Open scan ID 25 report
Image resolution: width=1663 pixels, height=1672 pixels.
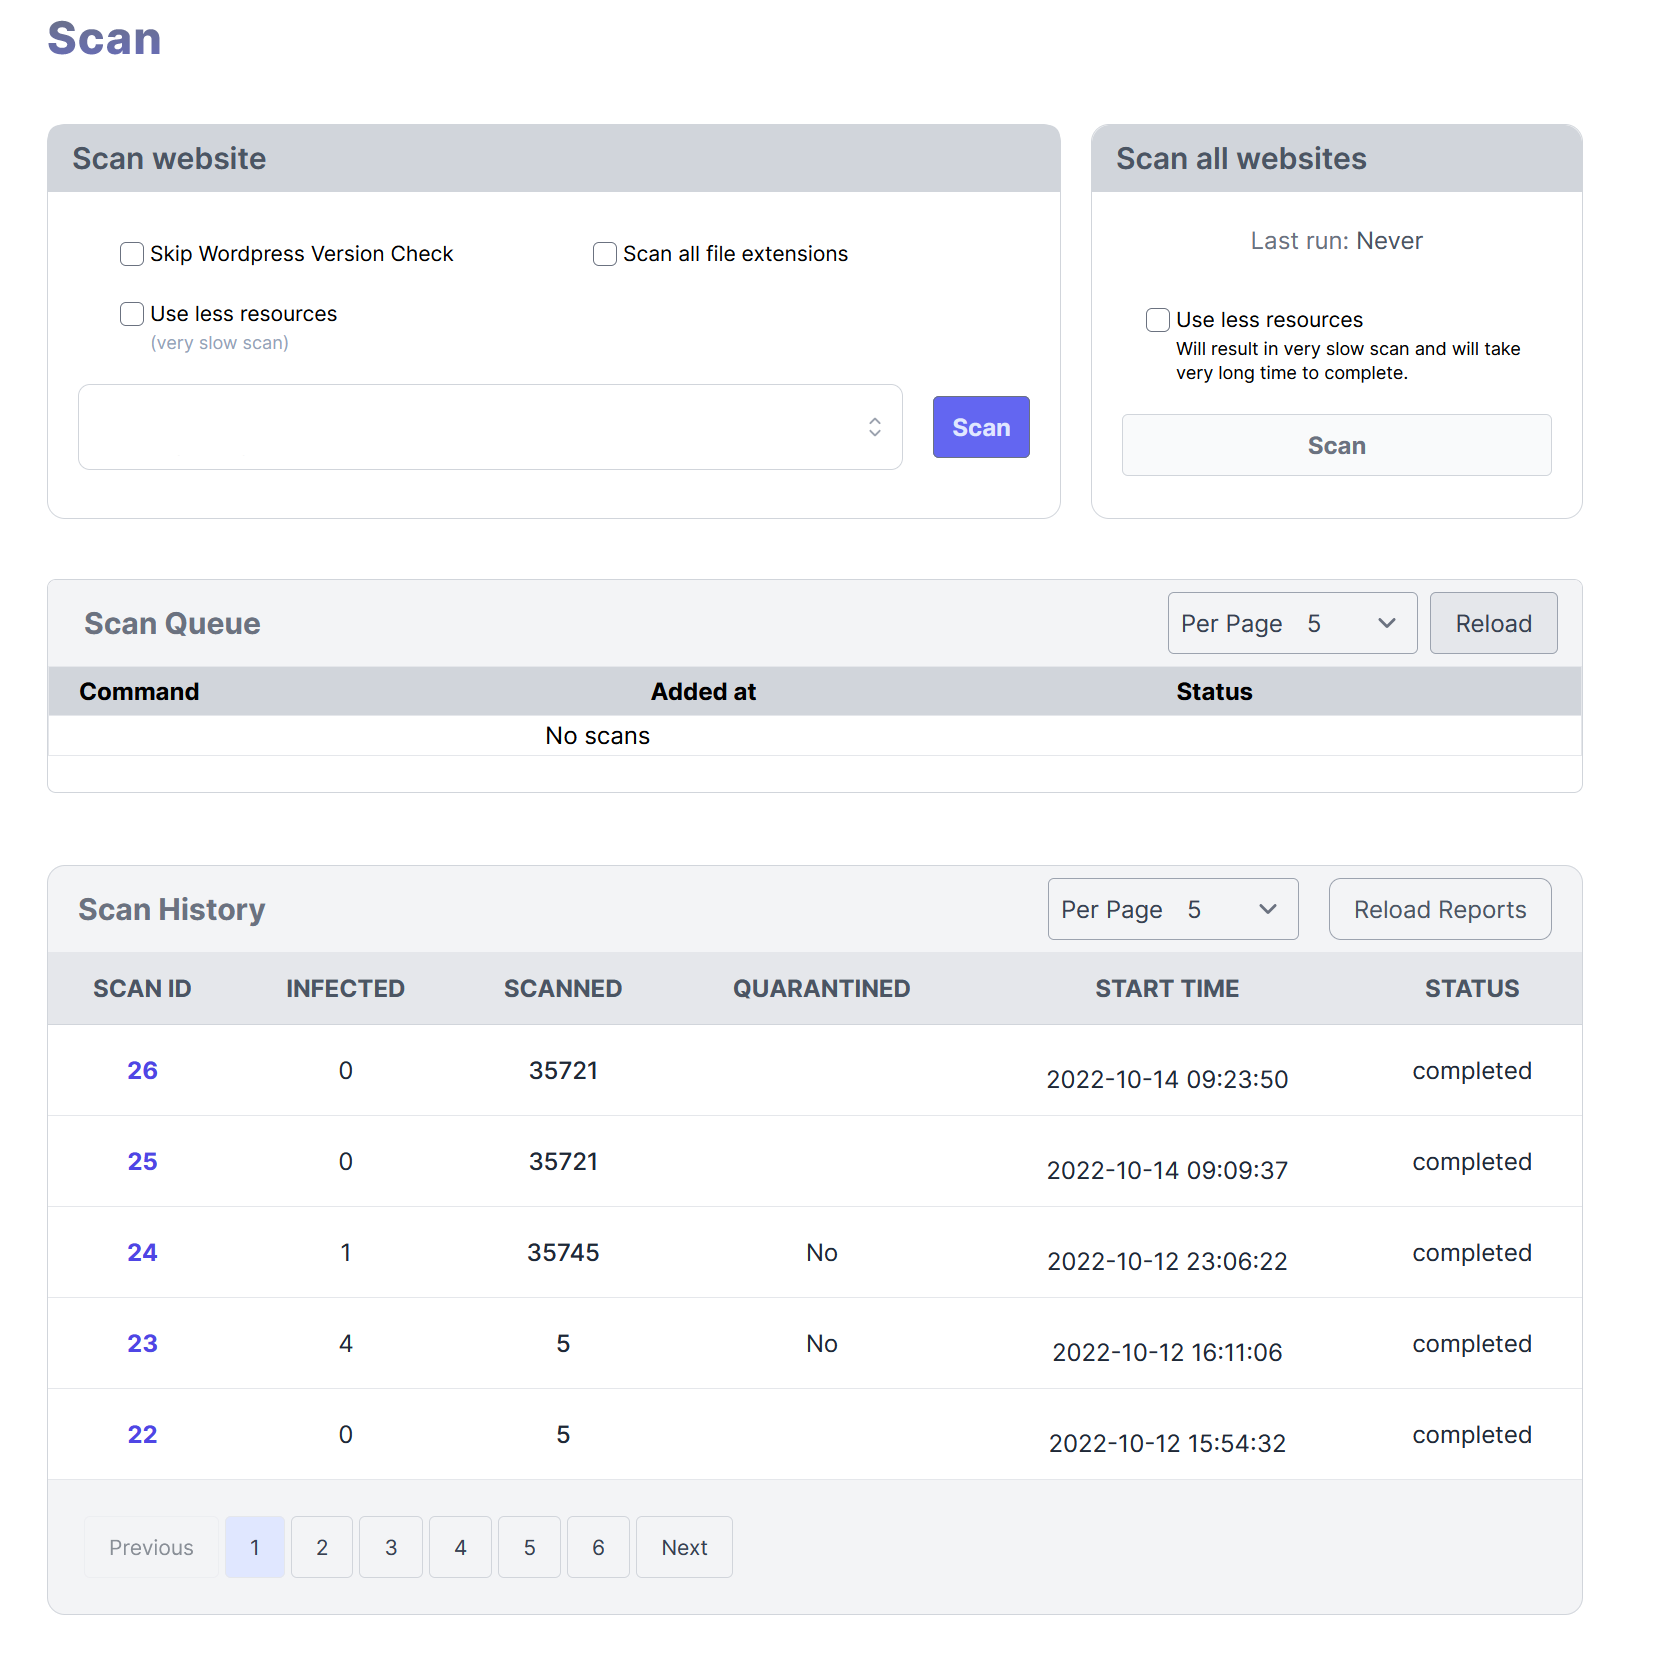tap(142, 1161)
